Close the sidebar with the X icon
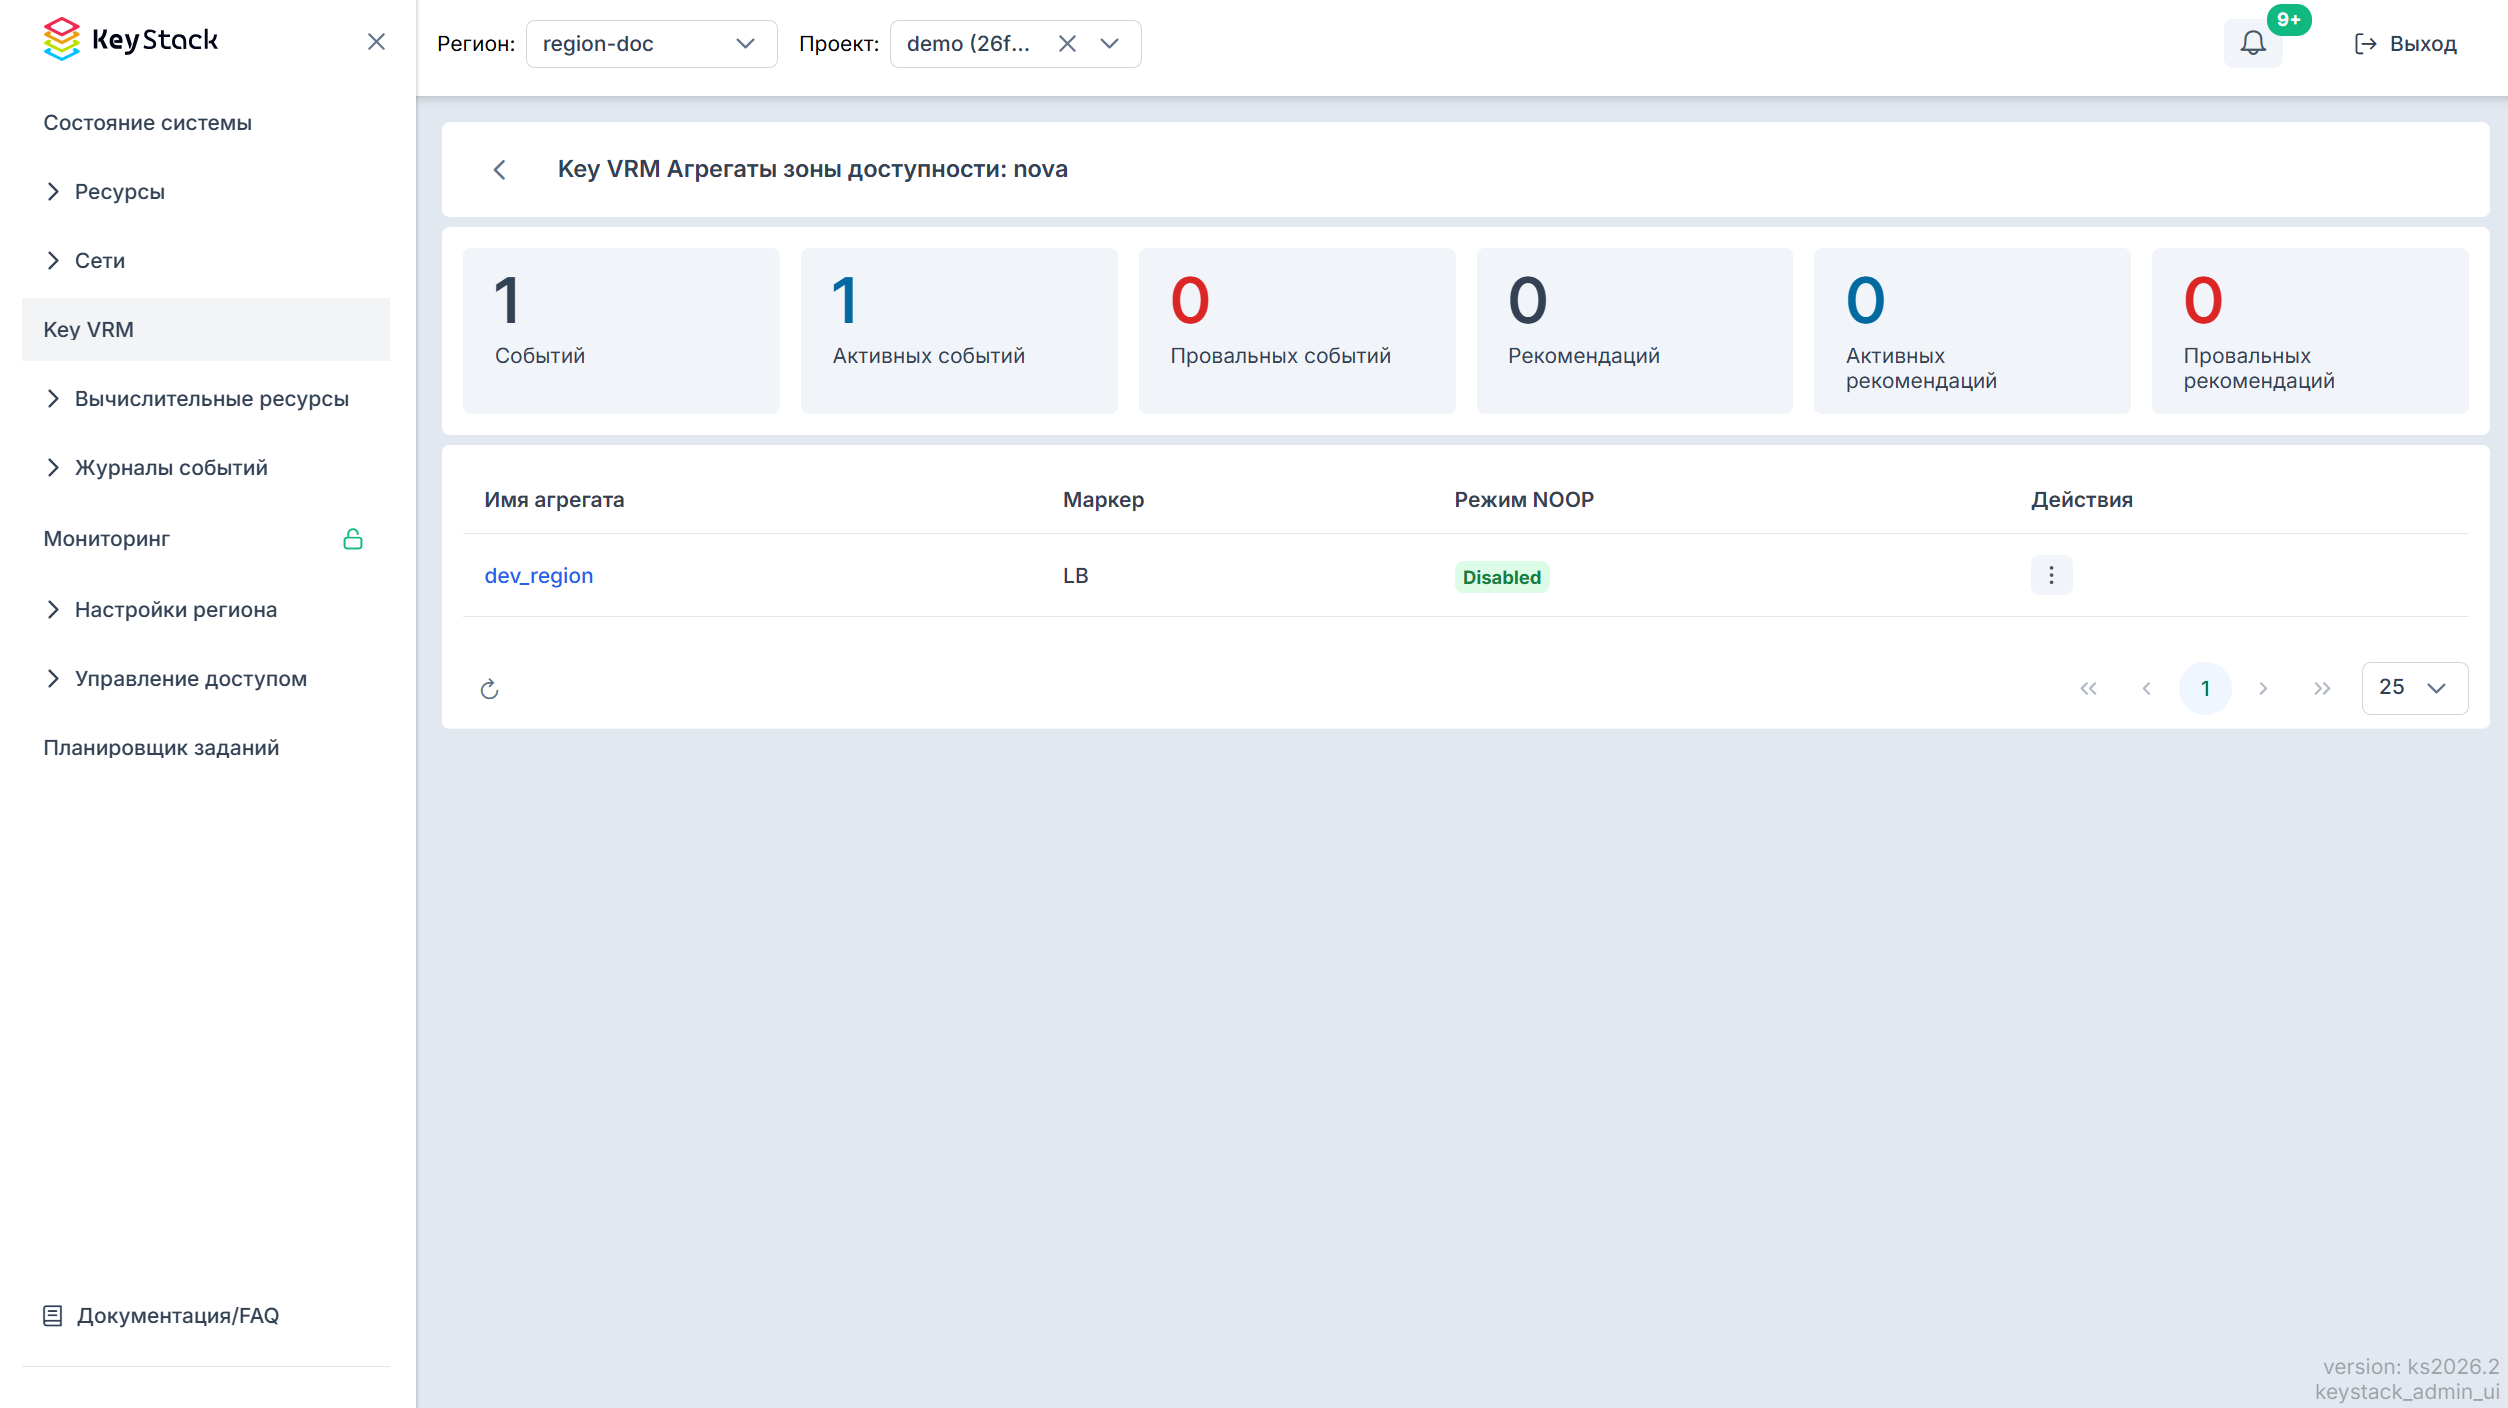The width and height of the screenshot is (2508, 1408). pyautogui.click(x=376, y=41)
